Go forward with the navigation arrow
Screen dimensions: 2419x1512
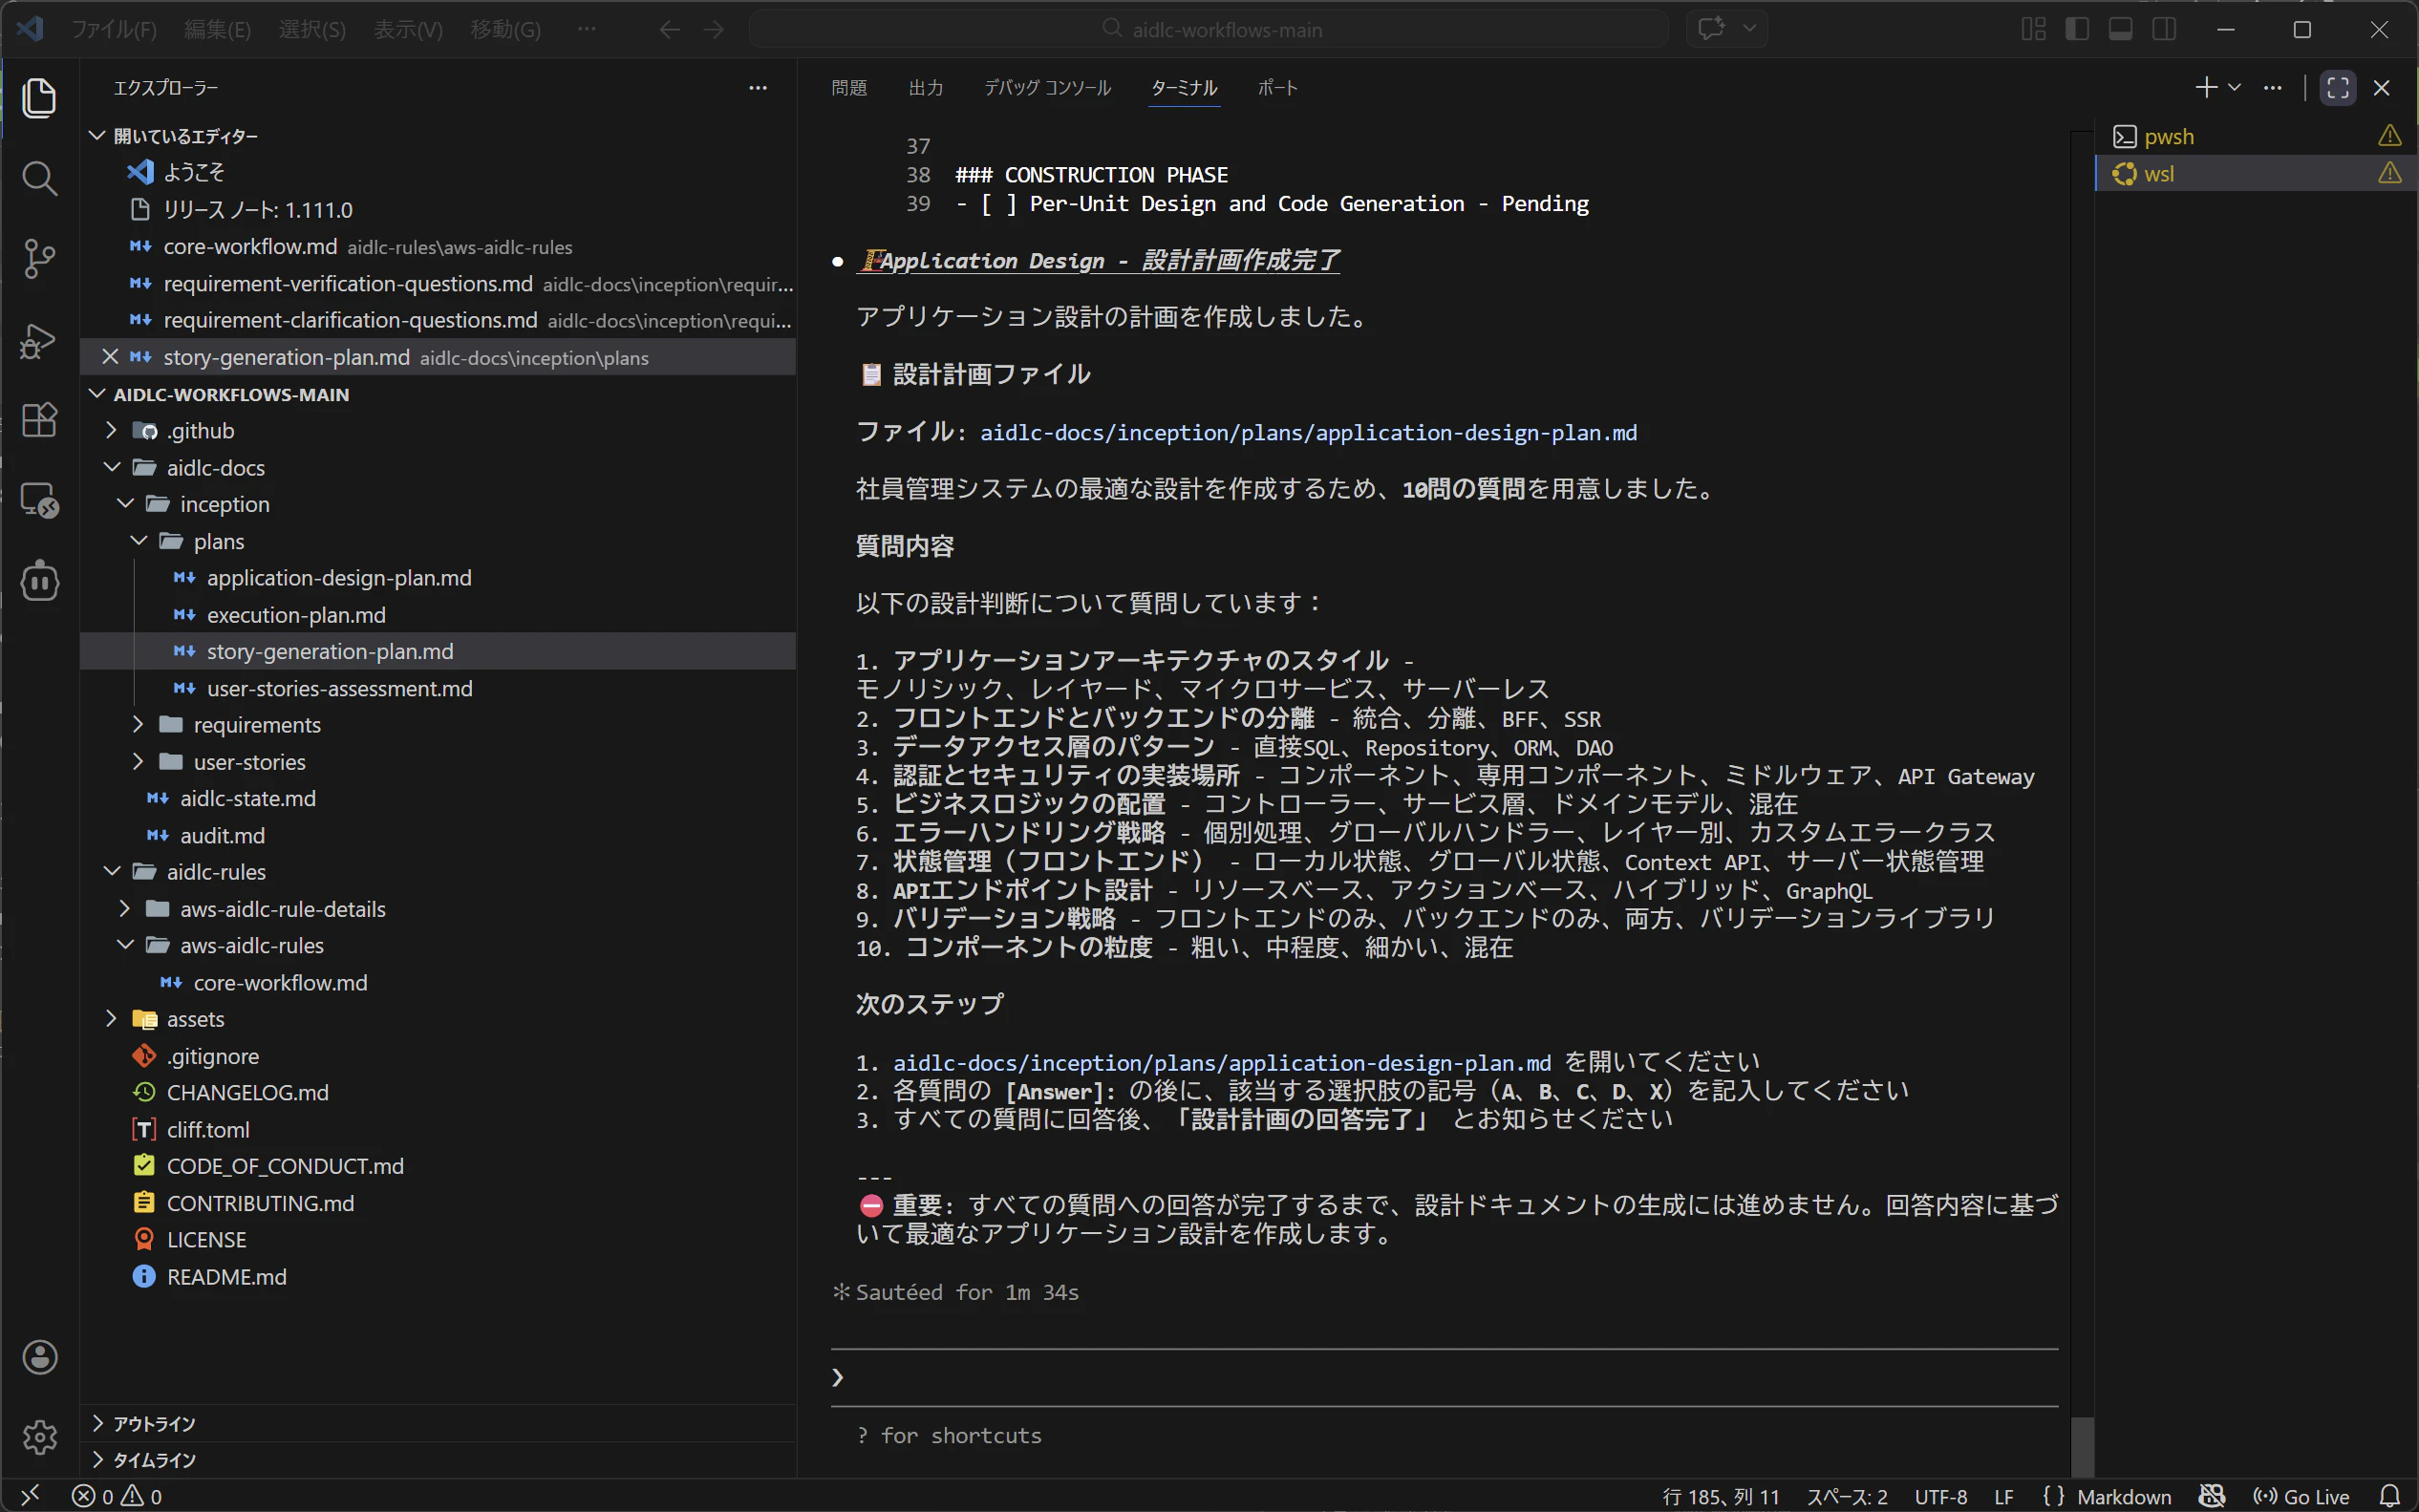713,30
